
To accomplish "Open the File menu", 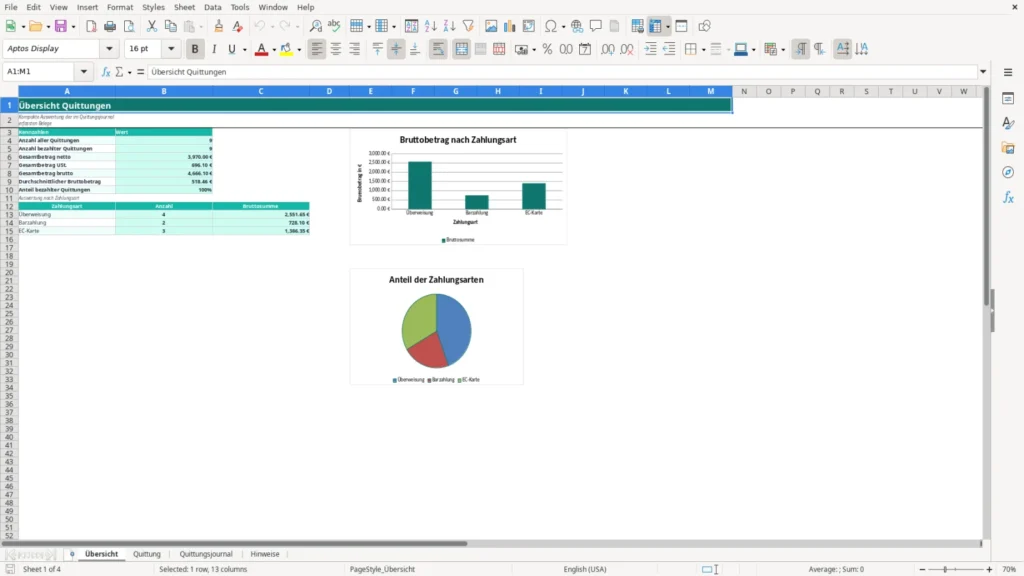I will tap(11, 7).
